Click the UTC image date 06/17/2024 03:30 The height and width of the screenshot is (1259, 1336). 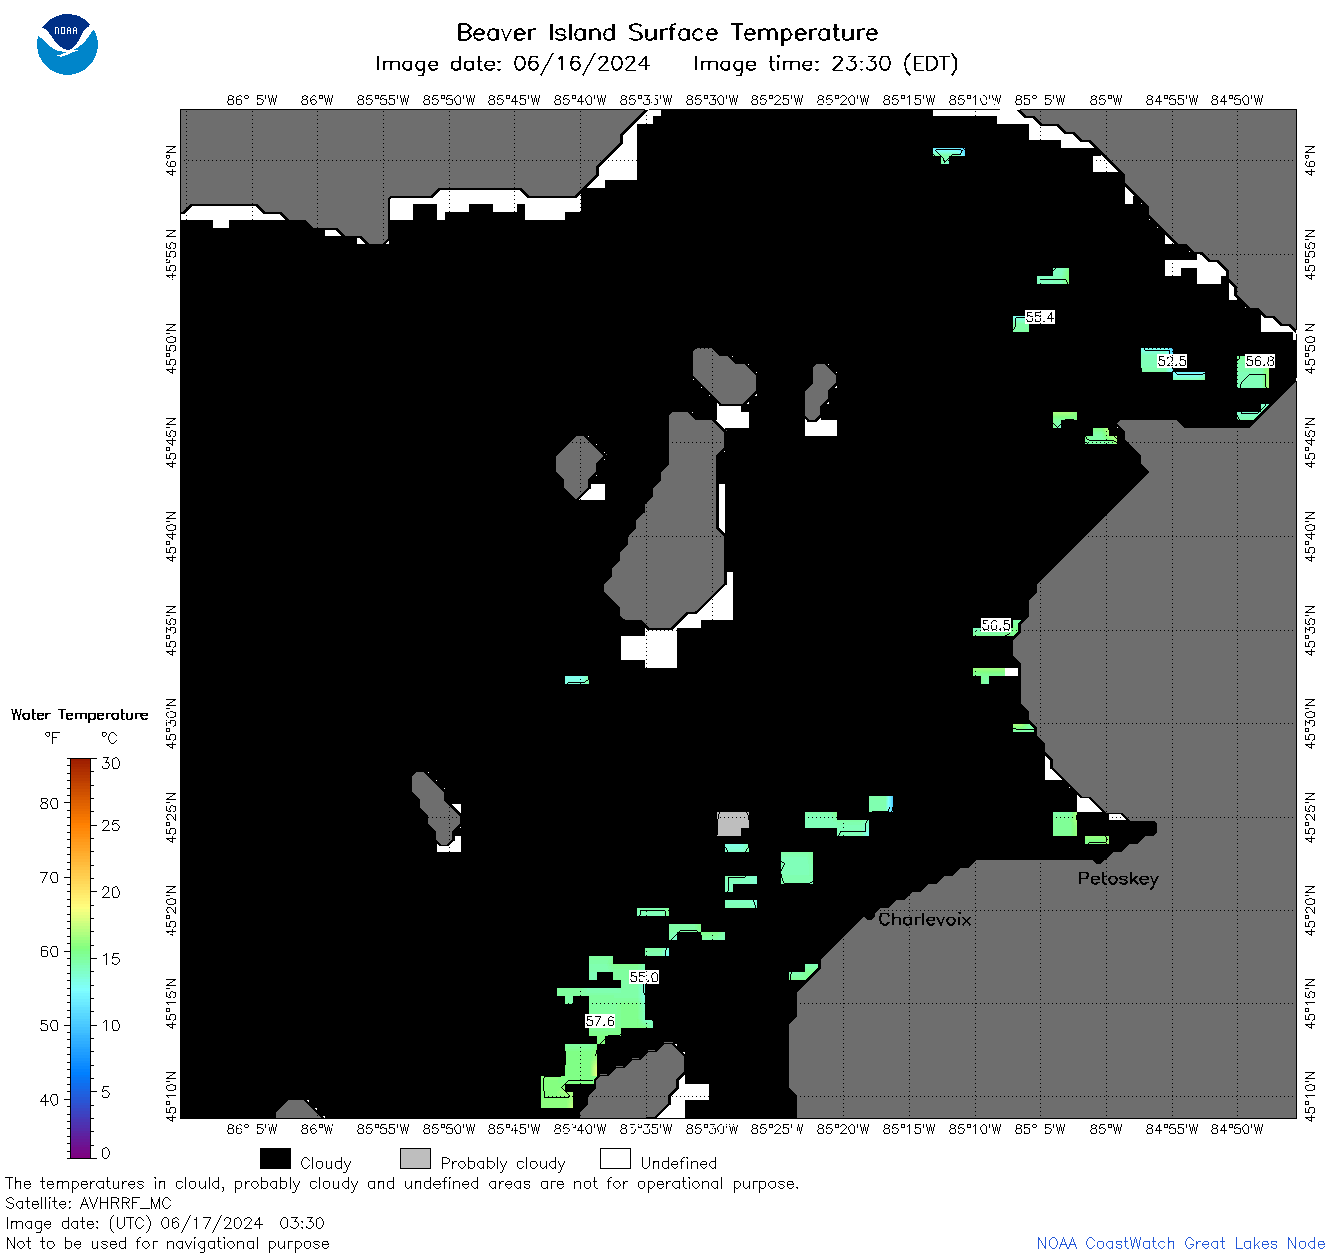pos(165,1223)
